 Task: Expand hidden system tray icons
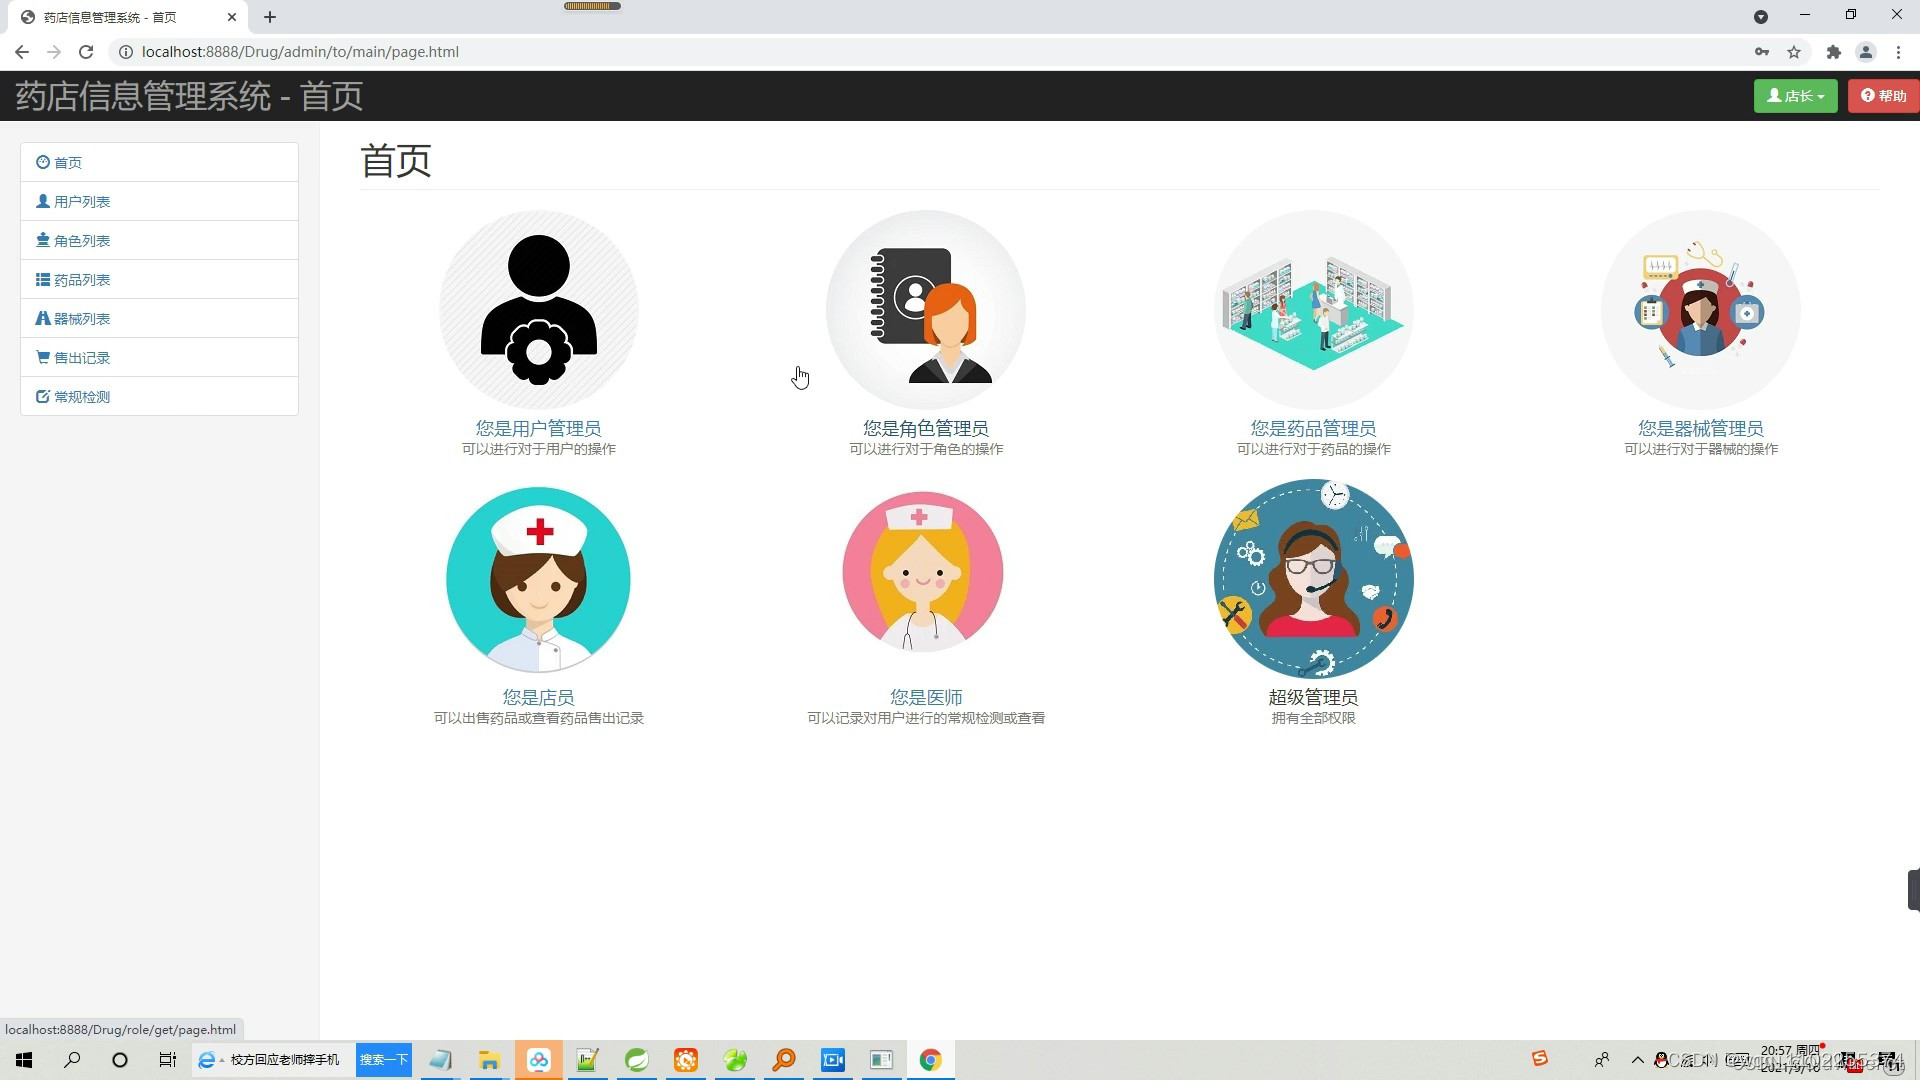tap(1637, 1060)
